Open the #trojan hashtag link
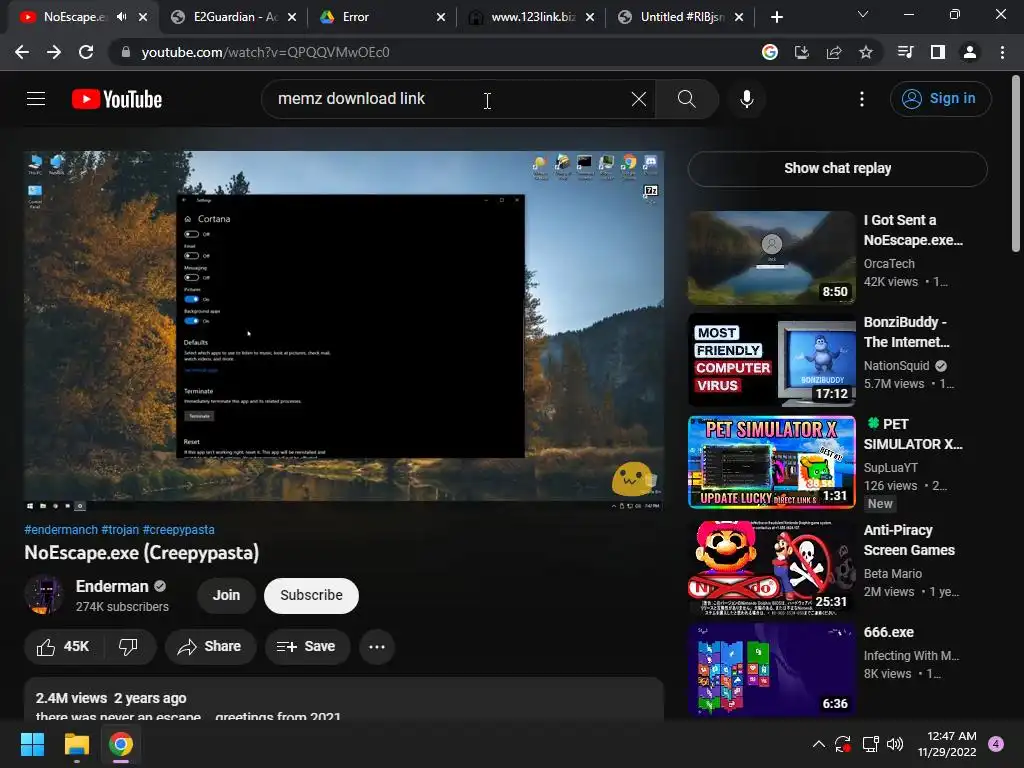1024x768 pixels. click(x=120, y=530)
